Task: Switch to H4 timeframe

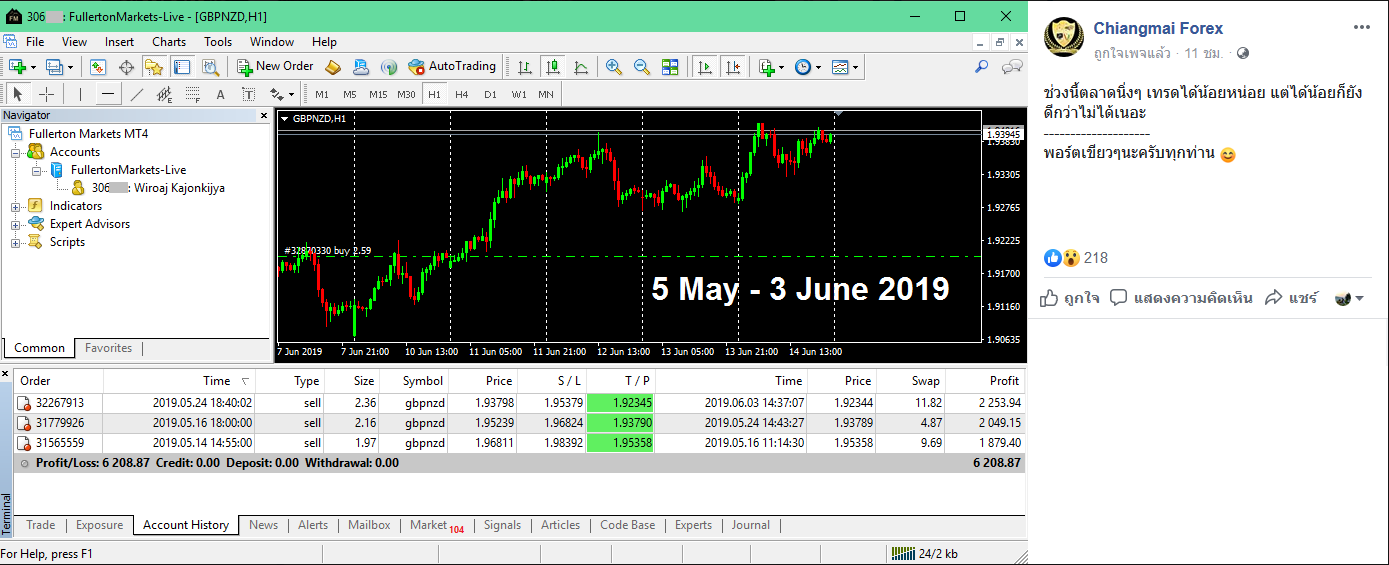Action: point(461,95)
